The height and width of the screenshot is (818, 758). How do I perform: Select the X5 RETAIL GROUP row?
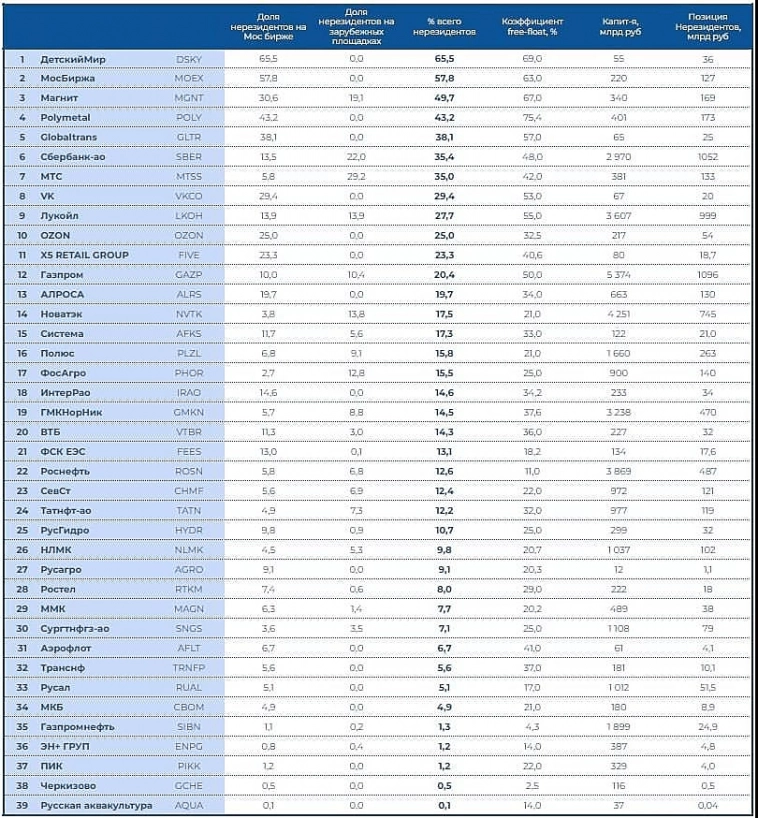pyautogui.click(x=84, y=255)
